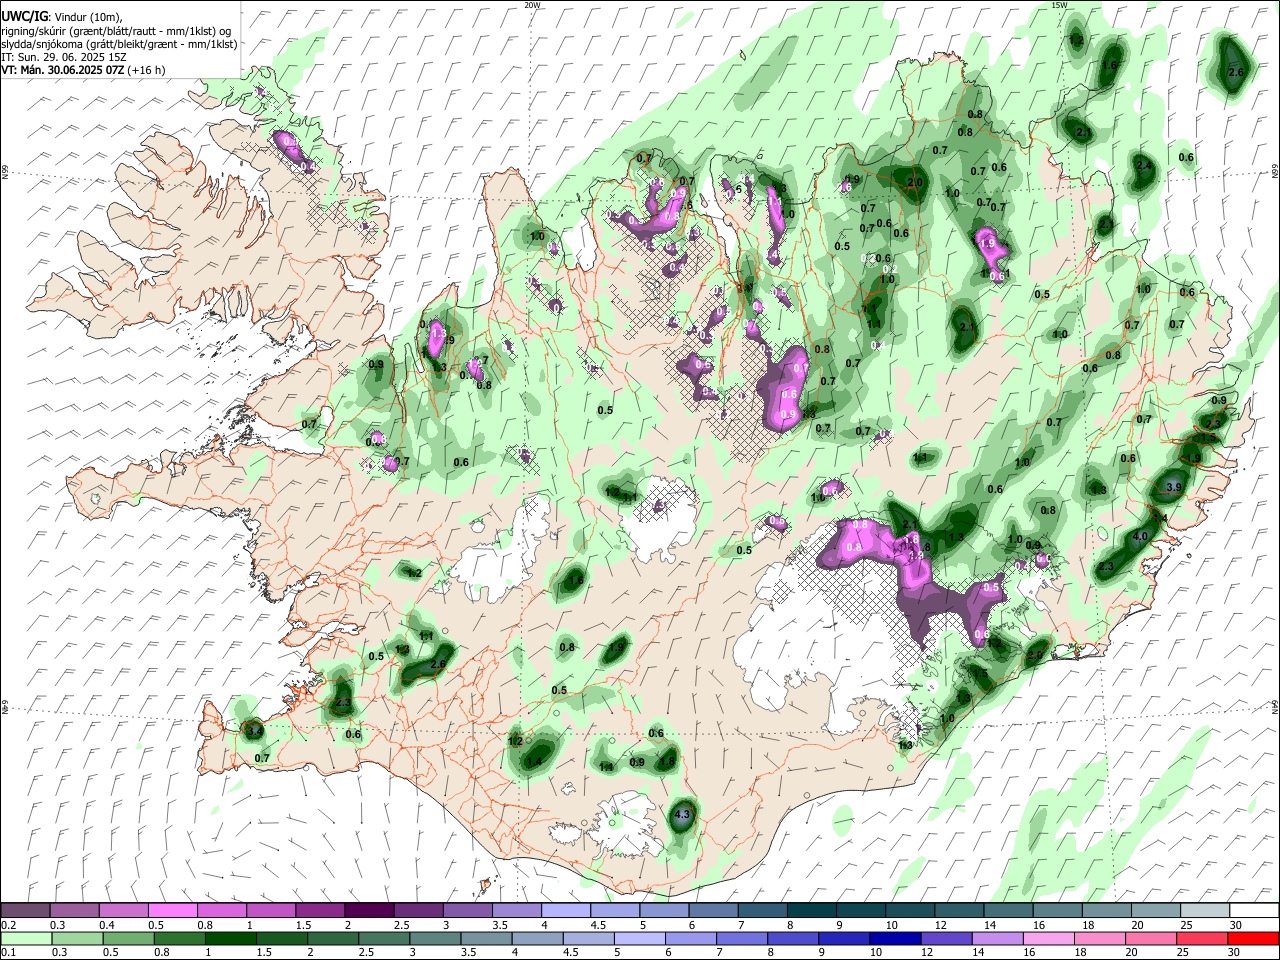This screenshot has height=960, width=1280.
Task: Click the 'slydda/snjókoma' legend description line
Action: click(119, 44)
